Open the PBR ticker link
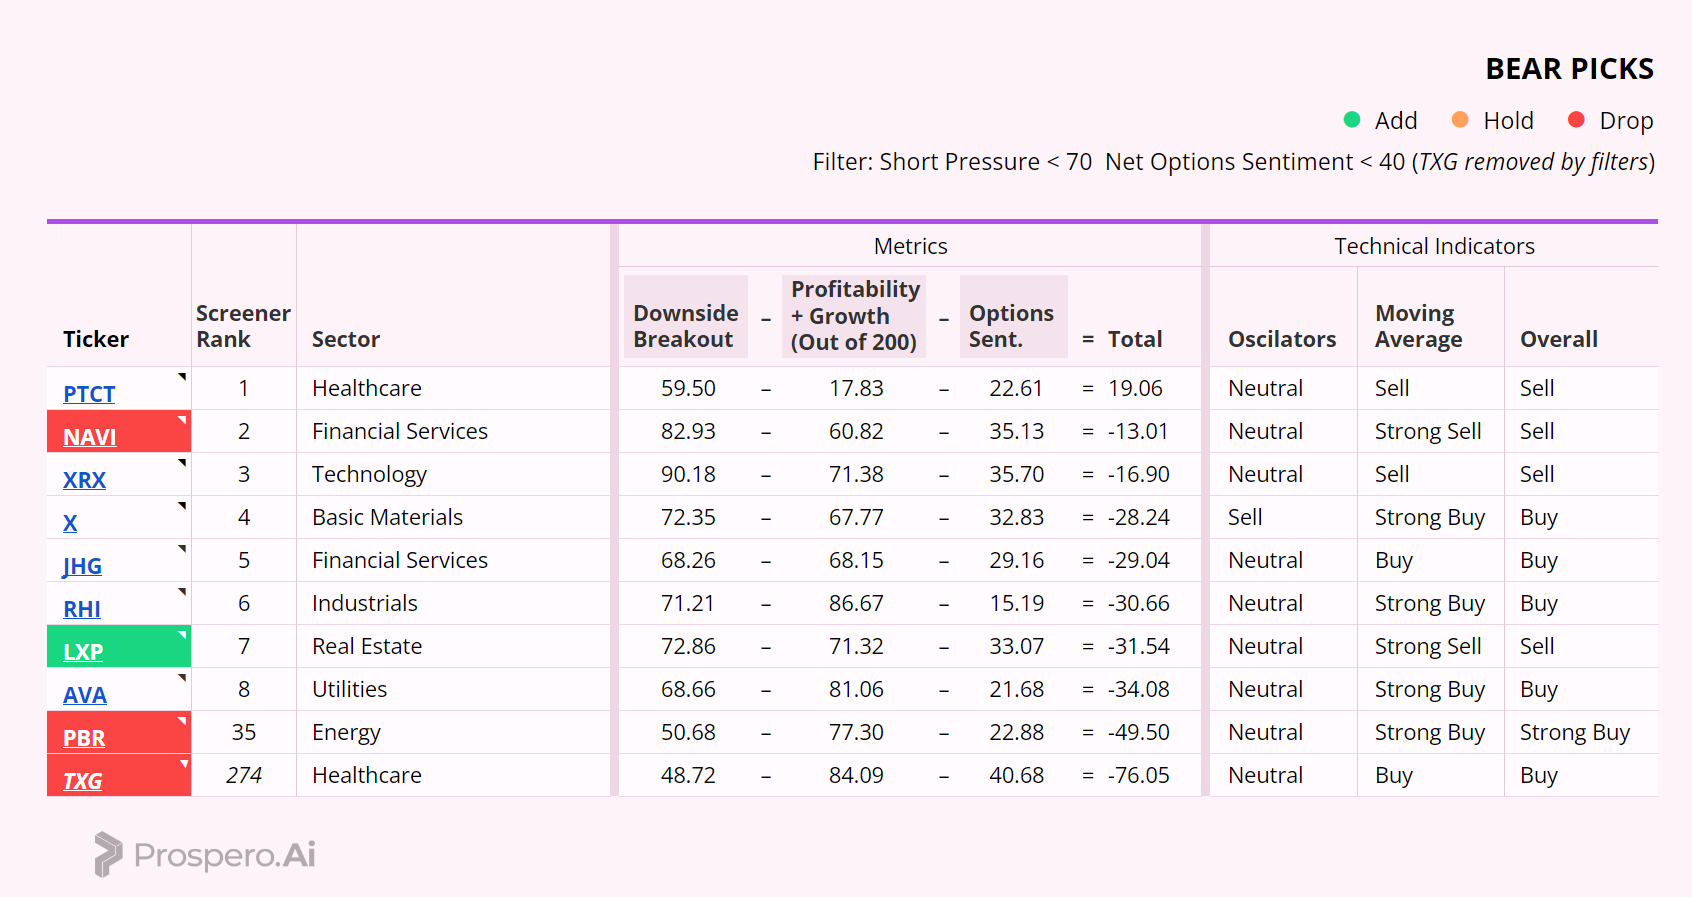The width and height of the screenshot is (1692, 897). click(84, 738)
